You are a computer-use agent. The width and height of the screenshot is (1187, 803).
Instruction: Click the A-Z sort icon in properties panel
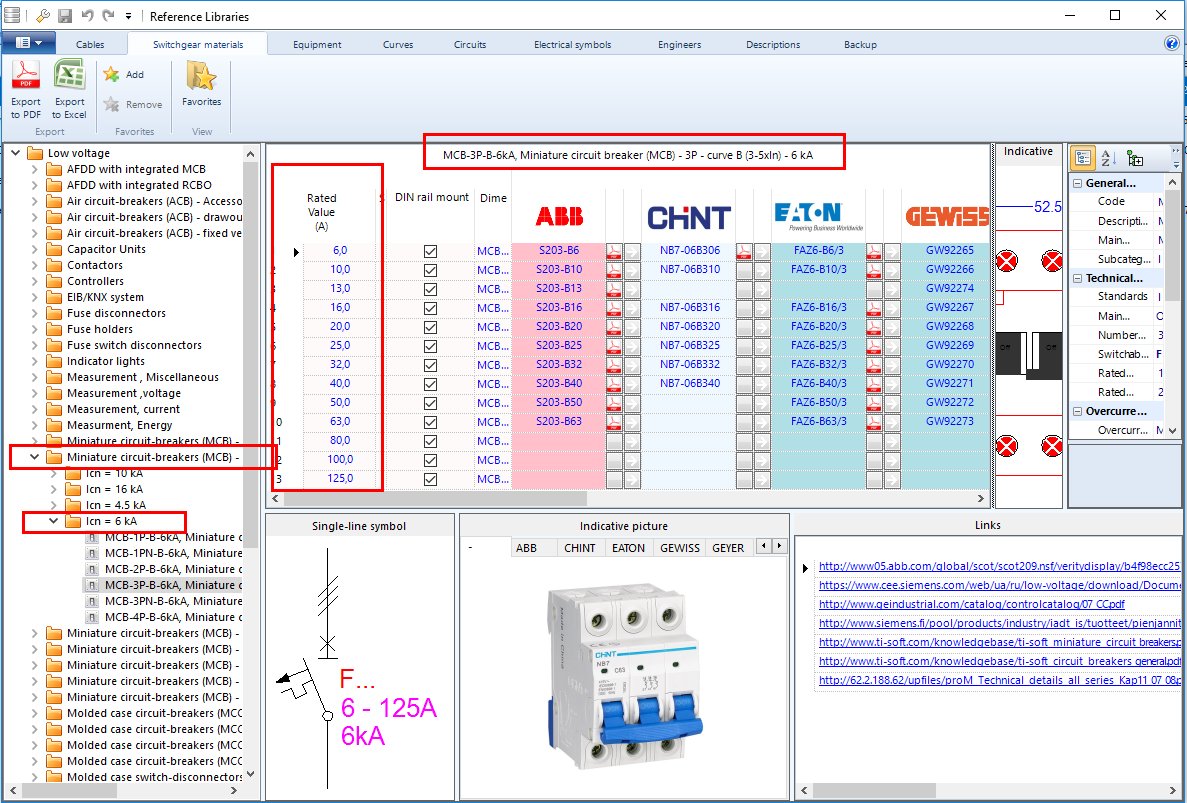[1106, 159]
